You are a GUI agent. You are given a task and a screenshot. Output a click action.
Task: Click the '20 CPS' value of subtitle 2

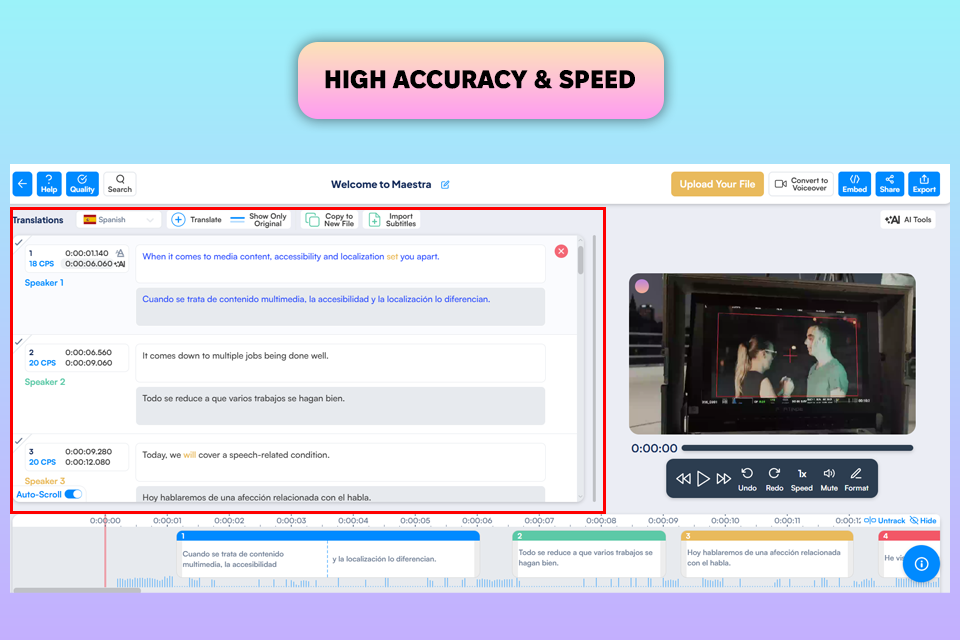(42, 363)
